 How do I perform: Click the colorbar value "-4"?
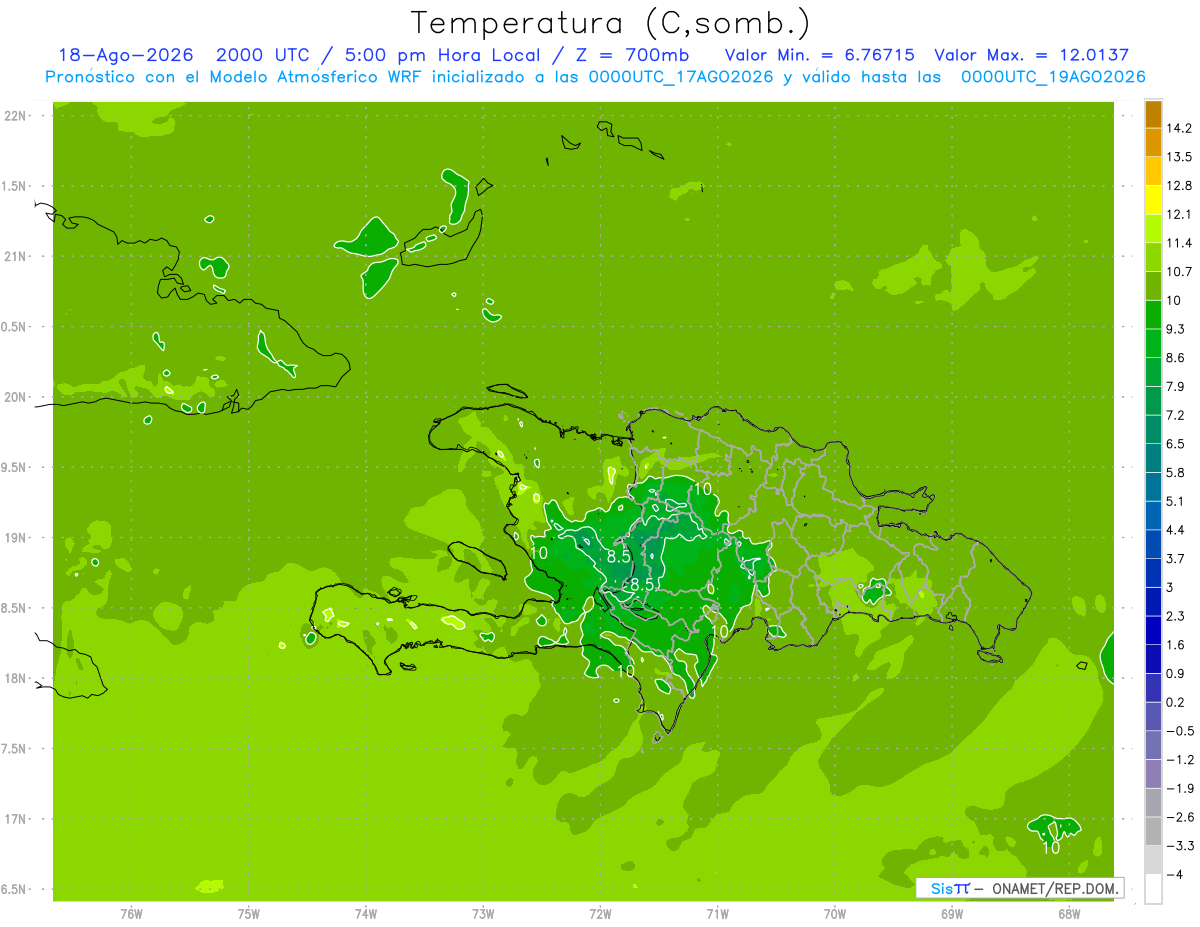click(x=1175, y=874)
